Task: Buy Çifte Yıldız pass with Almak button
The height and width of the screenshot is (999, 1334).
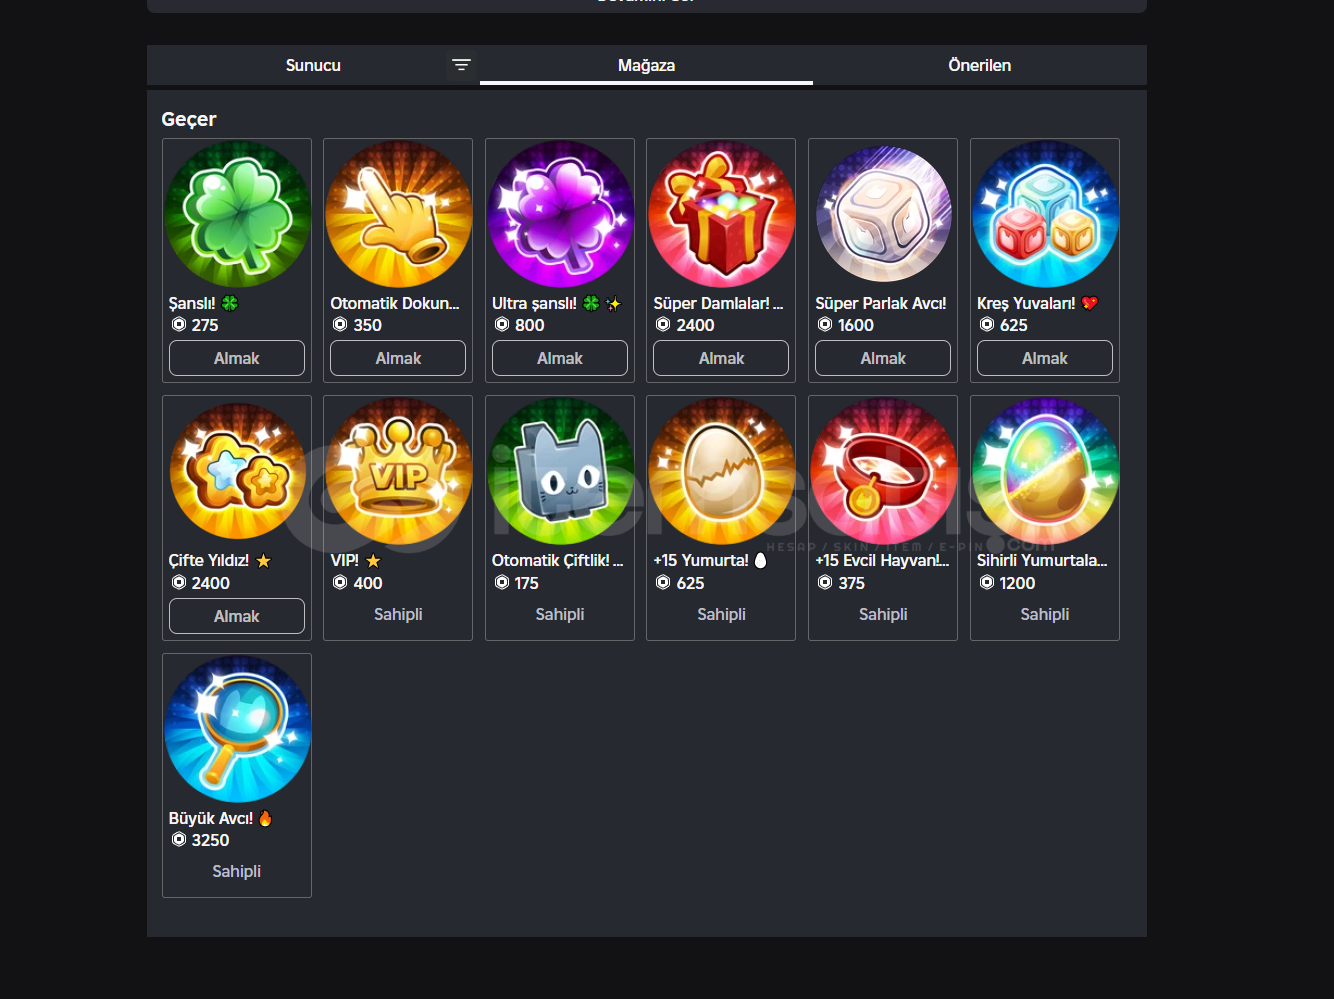Action: tap(237, 616)
